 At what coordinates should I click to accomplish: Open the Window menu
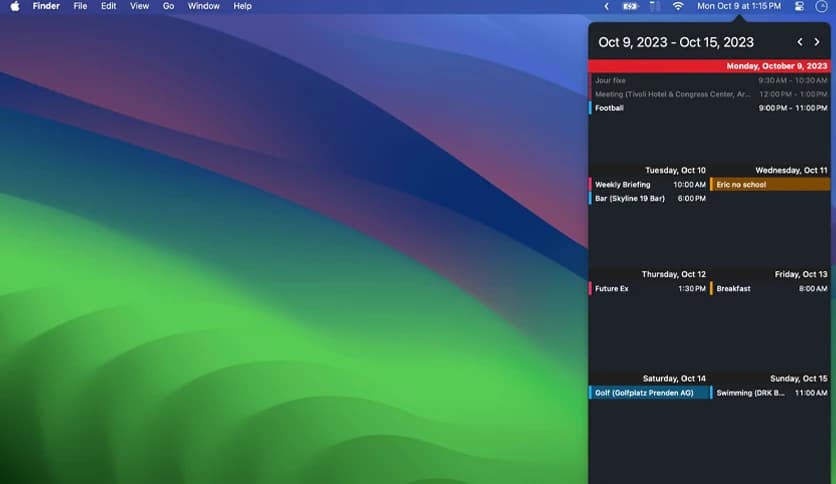(x=204, y=6)
